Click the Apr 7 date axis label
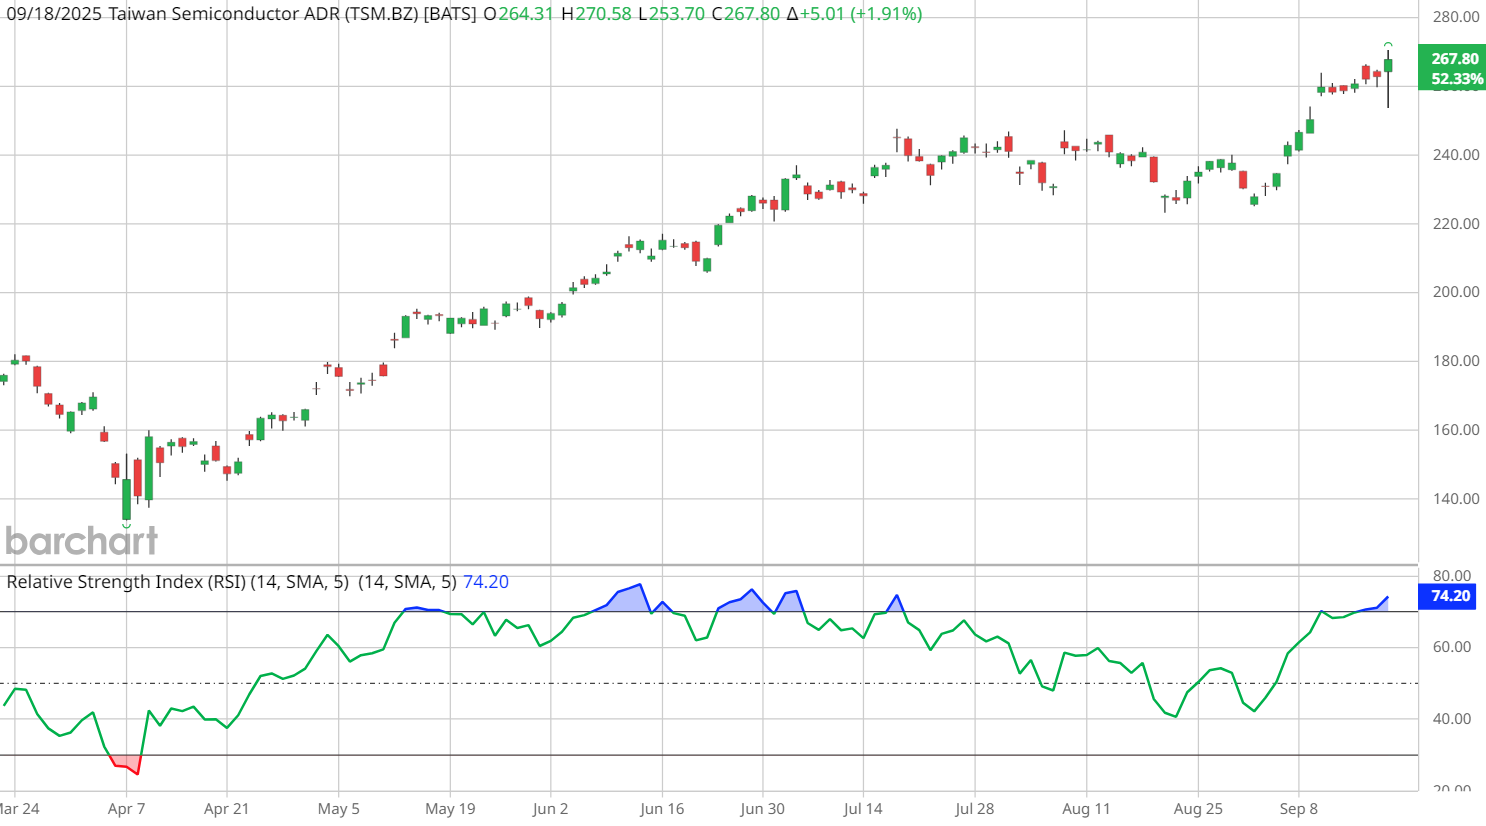1486x826 pixels. [x=126, y=809]
